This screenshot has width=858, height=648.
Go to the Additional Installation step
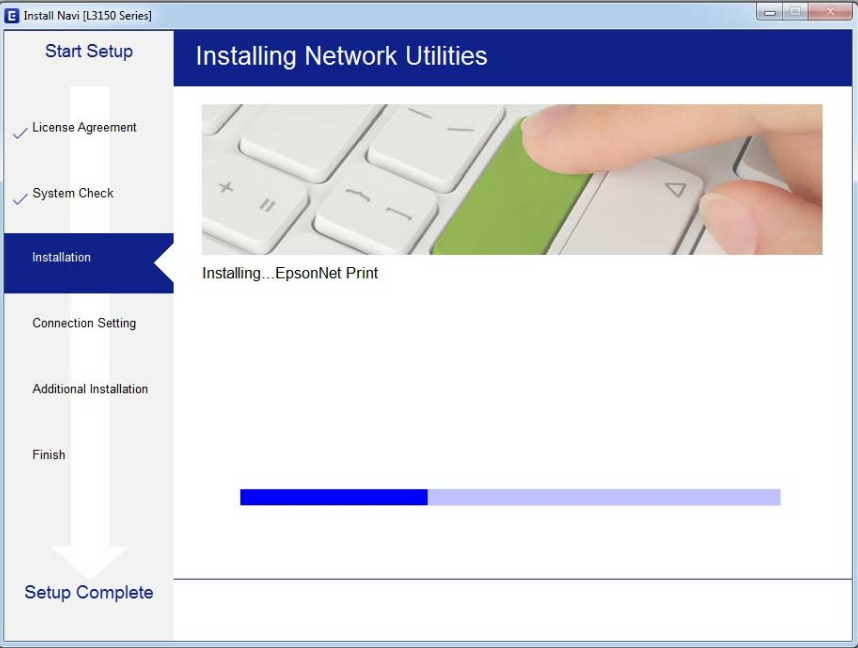[90, 389]
